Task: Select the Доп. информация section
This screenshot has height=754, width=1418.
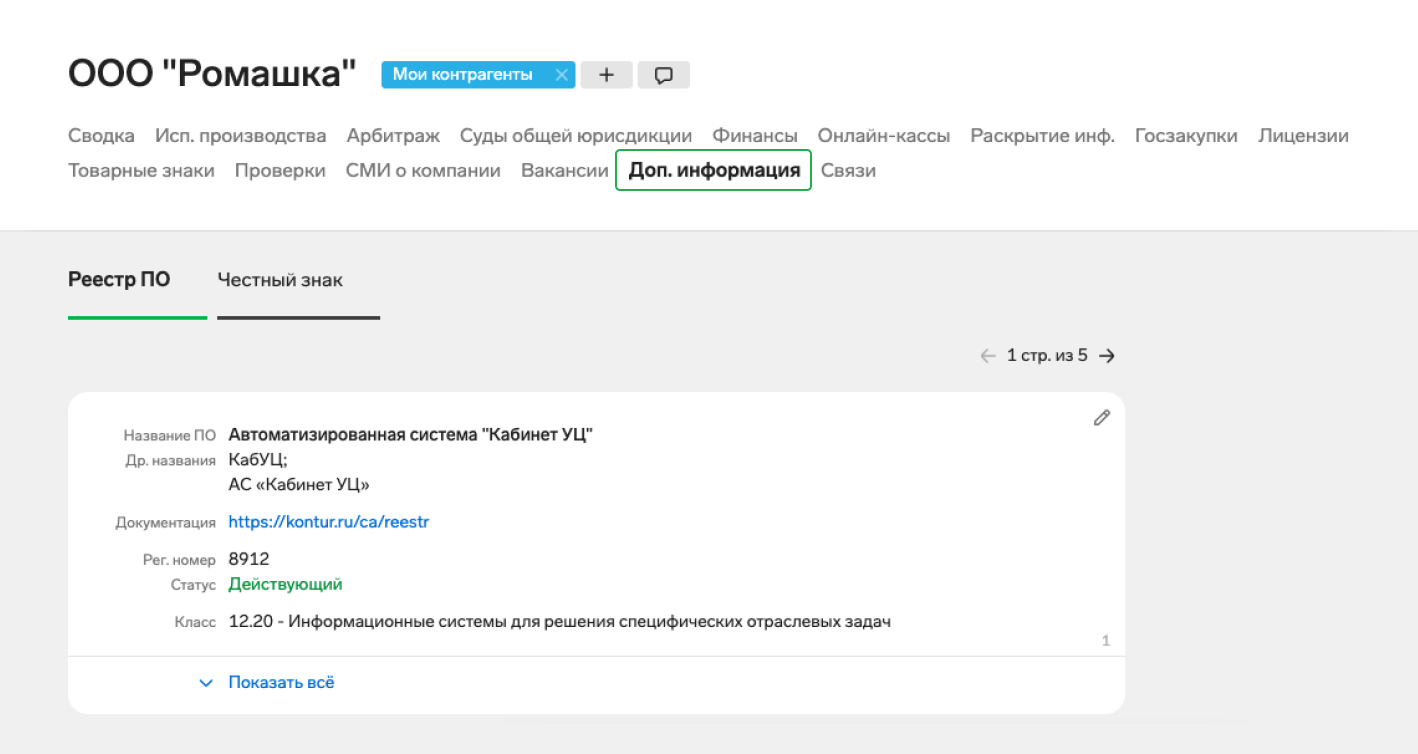Action: click(713, 170)
